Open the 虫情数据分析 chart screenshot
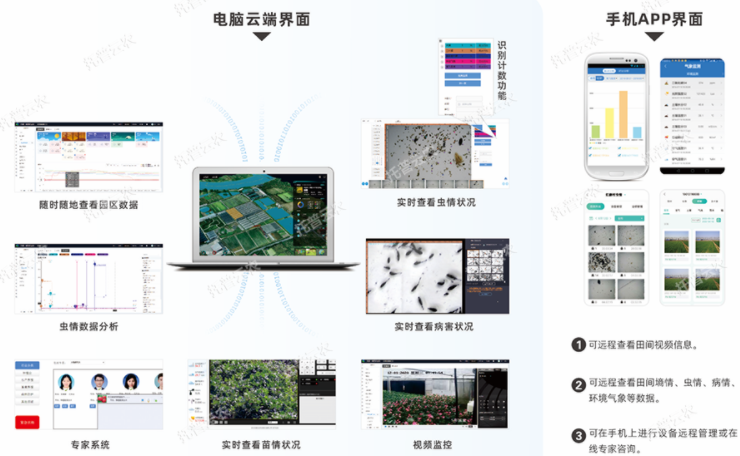 tap(89, 279)
